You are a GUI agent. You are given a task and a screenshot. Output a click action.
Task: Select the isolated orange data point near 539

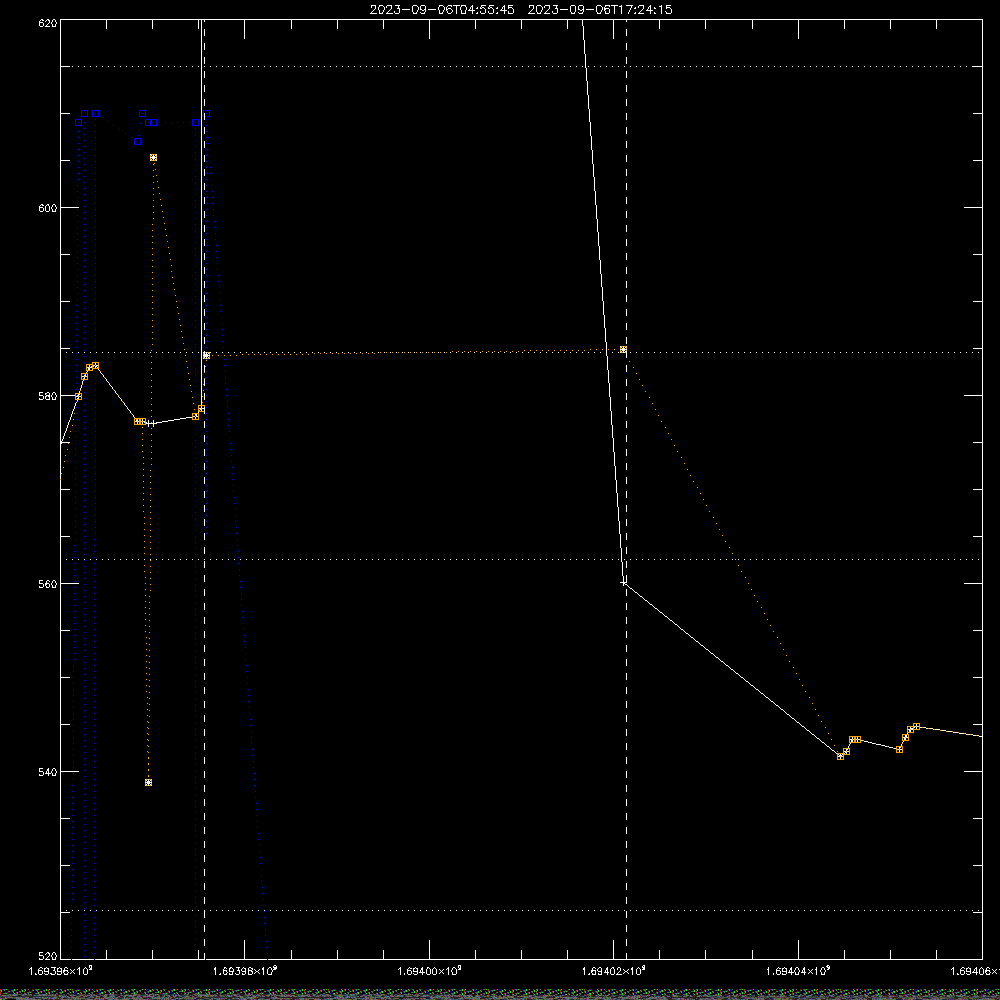point(149,783)
